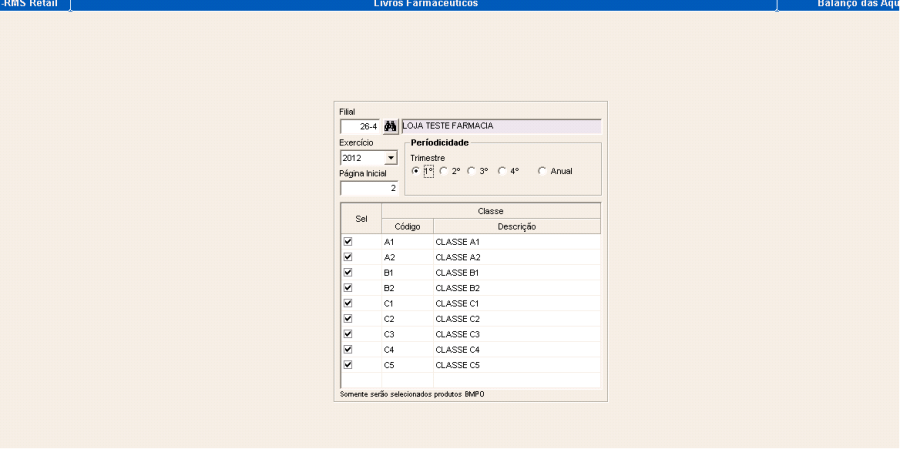Click the Descrição column header

[517, 227]
